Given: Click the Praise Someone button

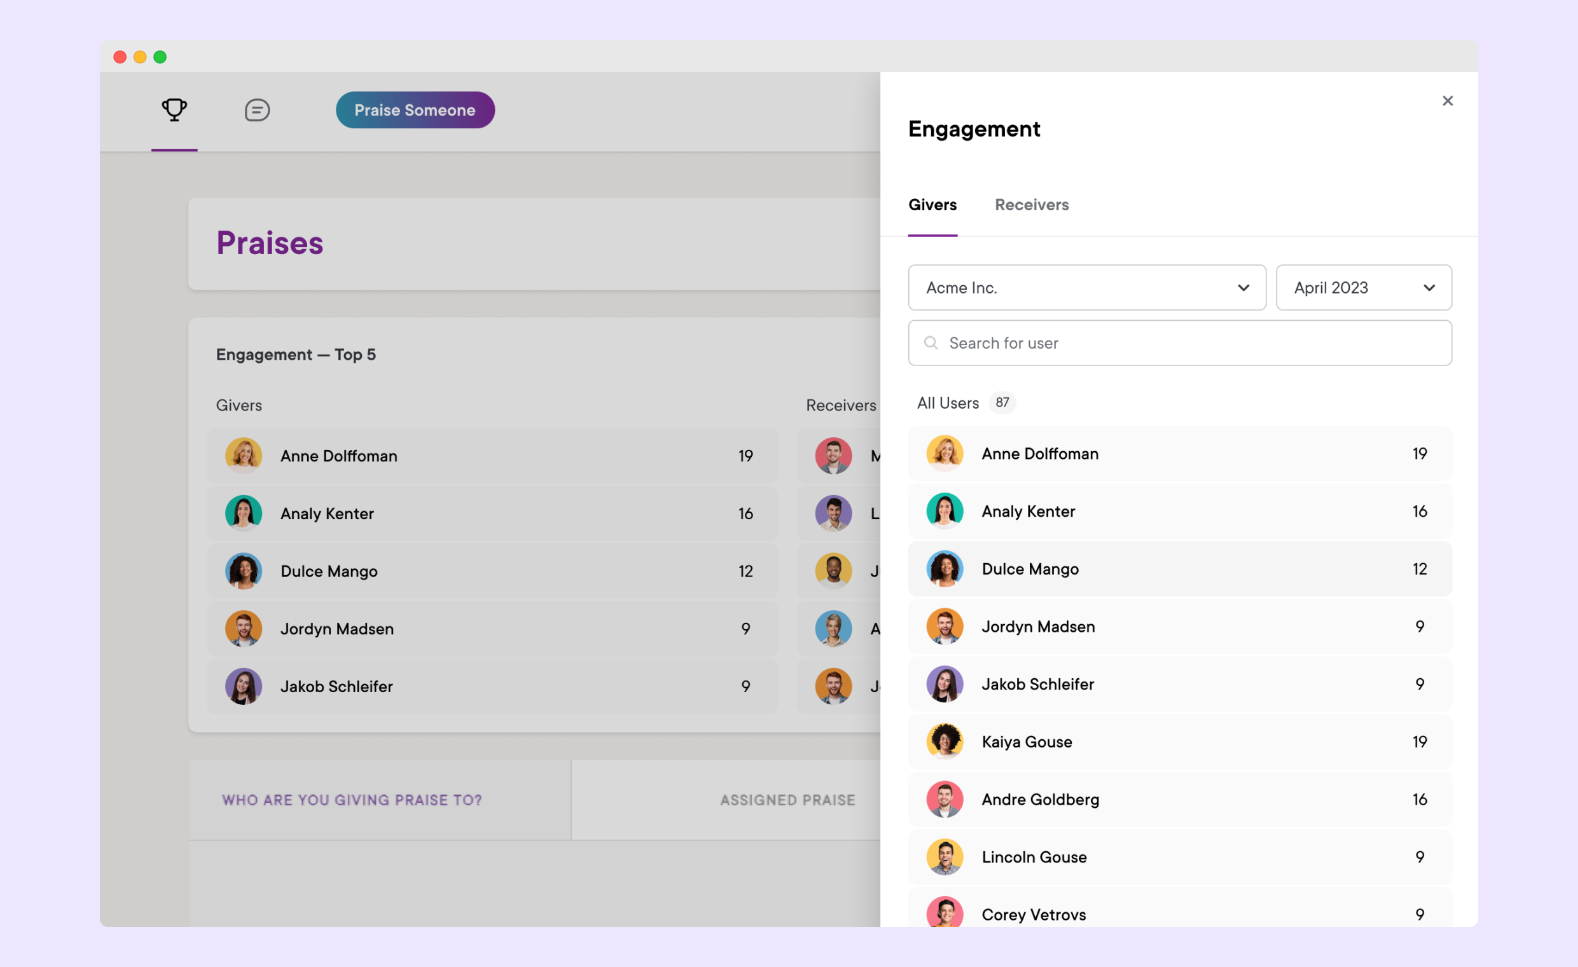Looking at the screenshot, I should (415, 110).
